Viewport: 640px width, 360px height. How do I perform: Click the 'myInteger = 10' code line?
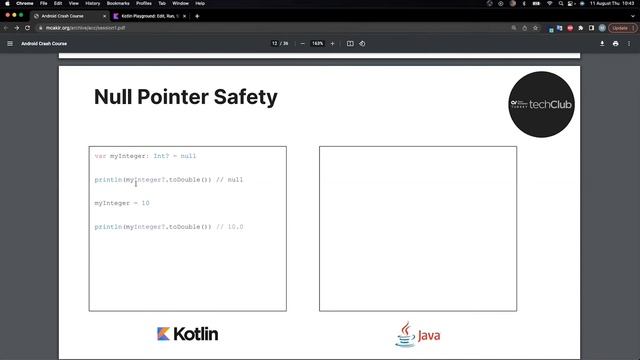[x=122, y=203]
